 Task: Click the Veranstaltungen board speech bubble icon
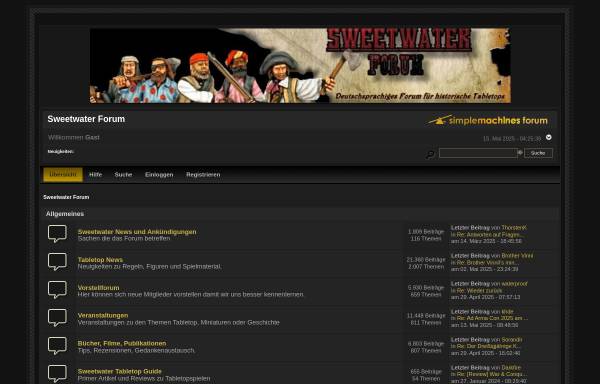(57, 318)
